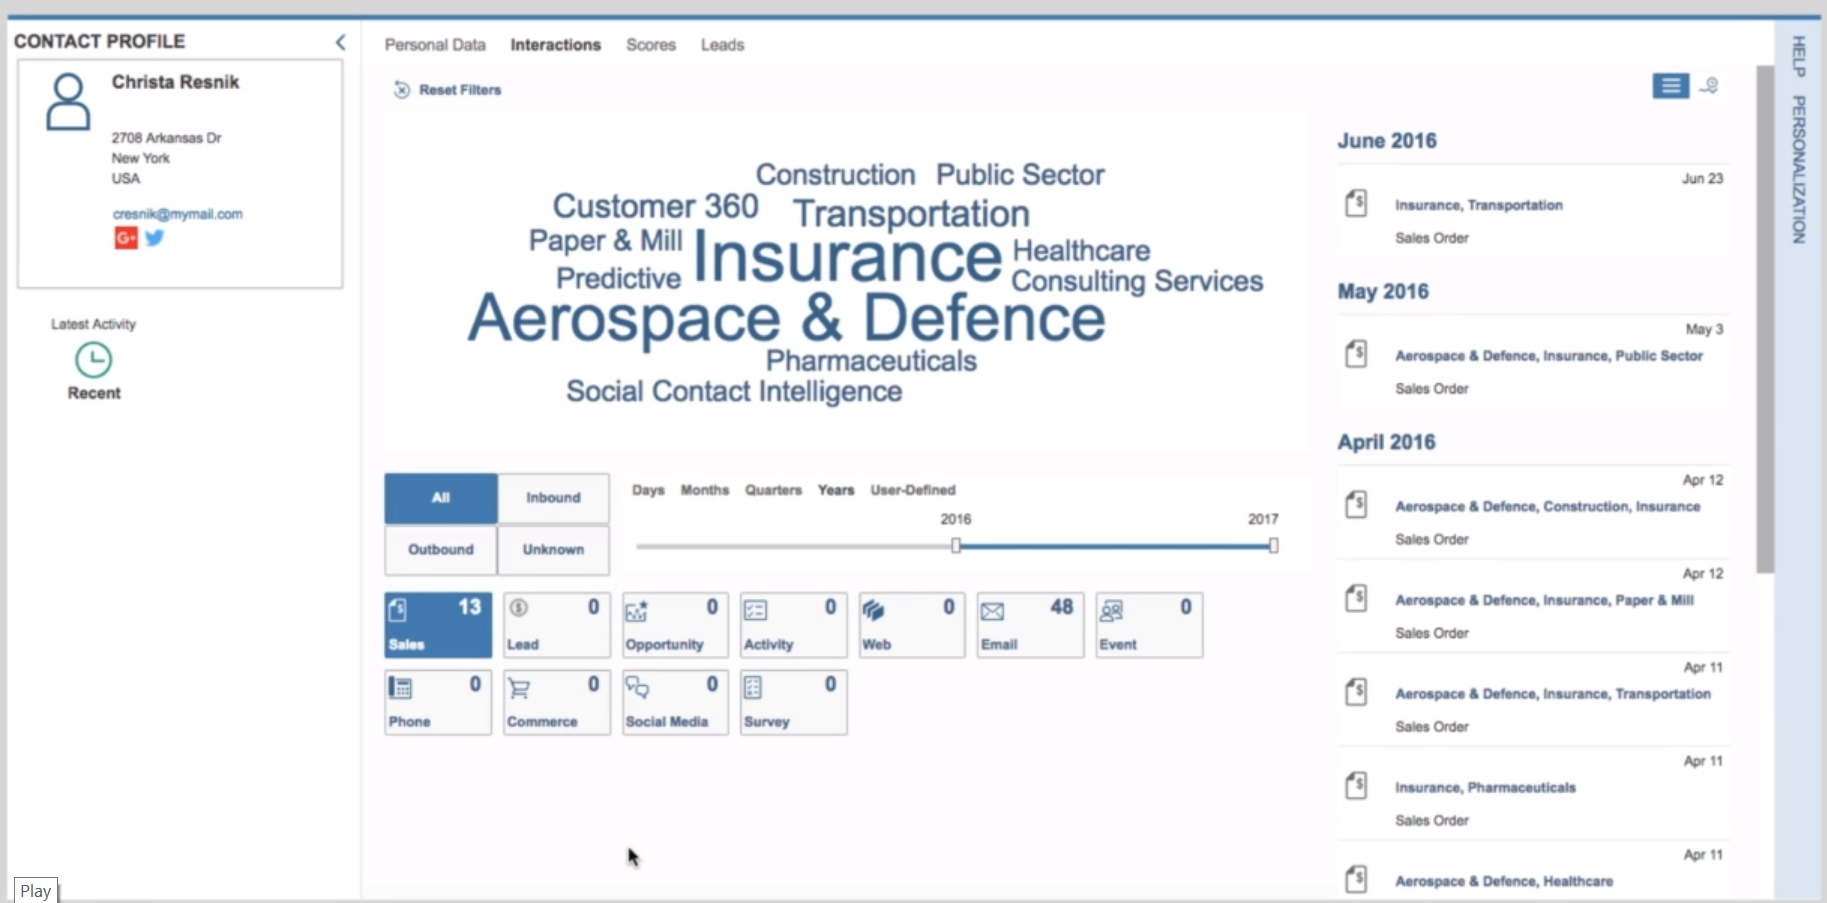Open sales order icon for Paper & Mill entry
The image size is (1827, 903).
[x=1356, y=598]
